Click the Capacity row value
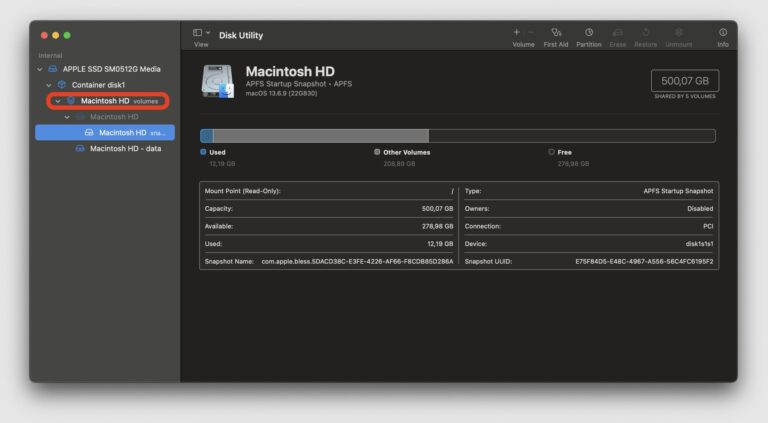This screenshot has height=423, width=768. pyautogui.click(x=437, y=209)
